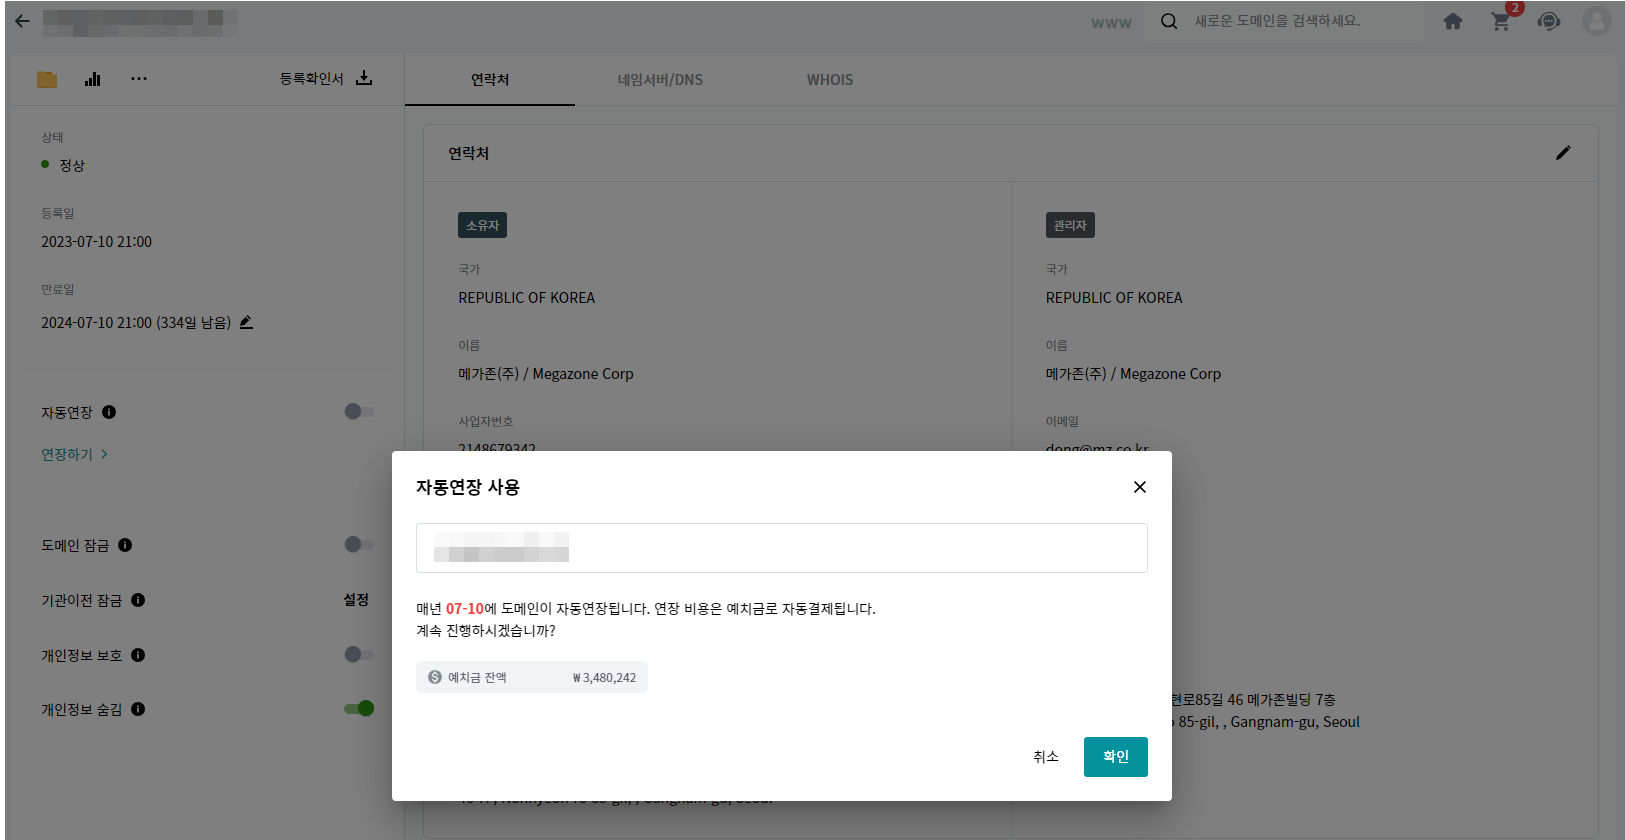The height and width of the screenshot is (840, 1625).
Task: Click the folder icon in sidebar
Action: pos(47,79)
